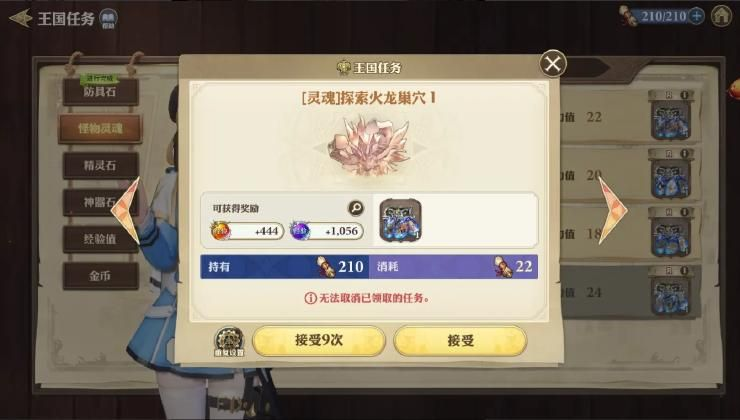The width and height of the screenshot is (740, 420).
Task: Open the home icon at top right
Action: tap(722, 16)
